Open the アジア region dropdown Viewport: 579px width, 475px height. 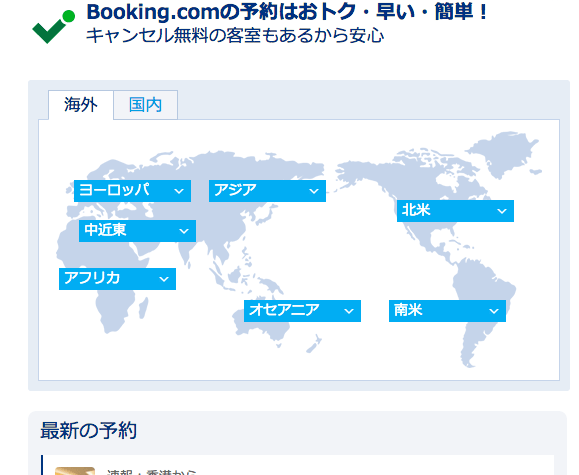(267, 191)
